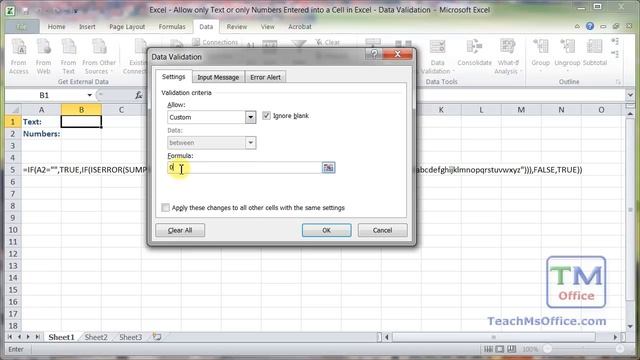This screenshot has height=360, width=640.
Task: Open the View ribbon tab
Action: 267,27
